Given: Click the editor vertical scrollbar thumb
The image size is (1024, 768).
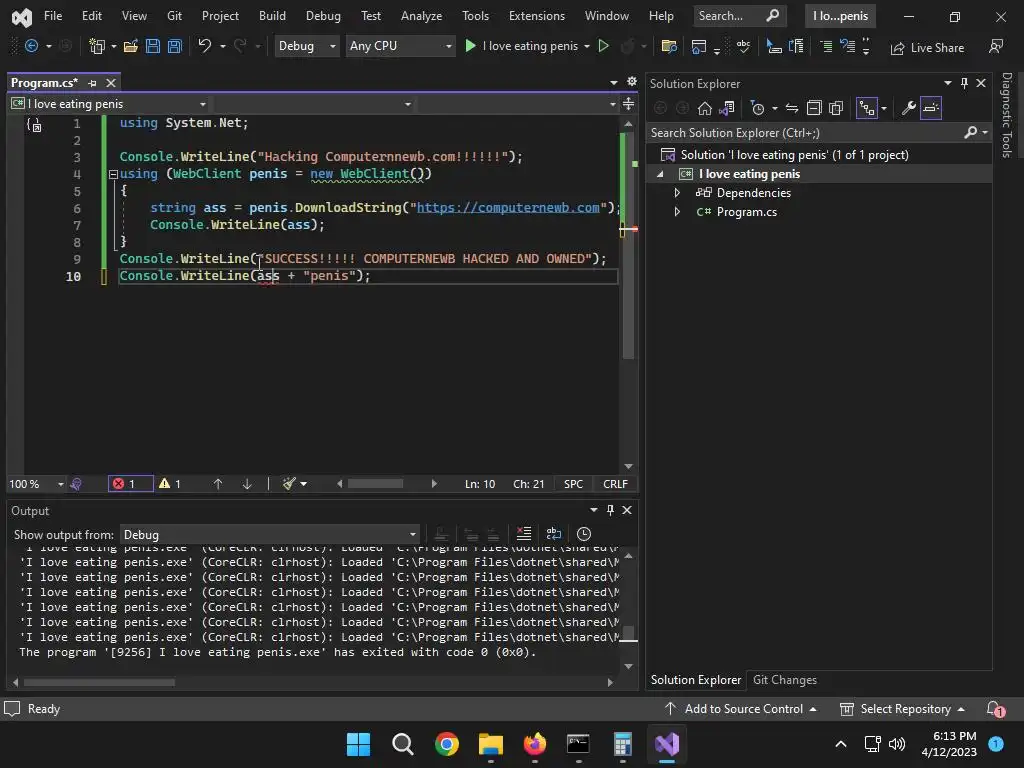Looking at the screenshot, I should (628, 245).
